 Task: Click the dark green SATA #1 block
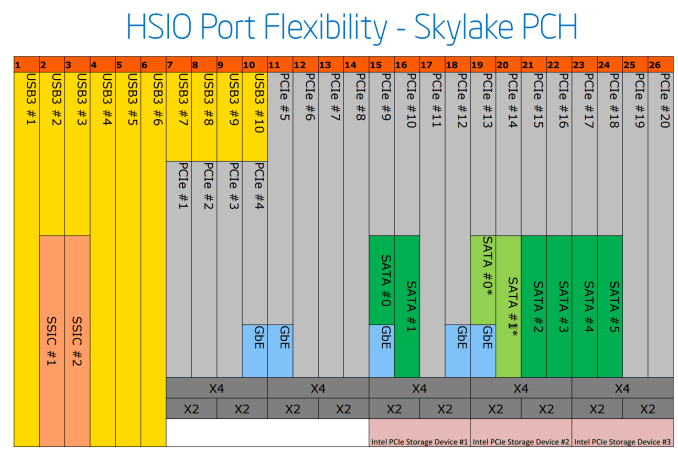pyautogui.click(x=407, y=306)
